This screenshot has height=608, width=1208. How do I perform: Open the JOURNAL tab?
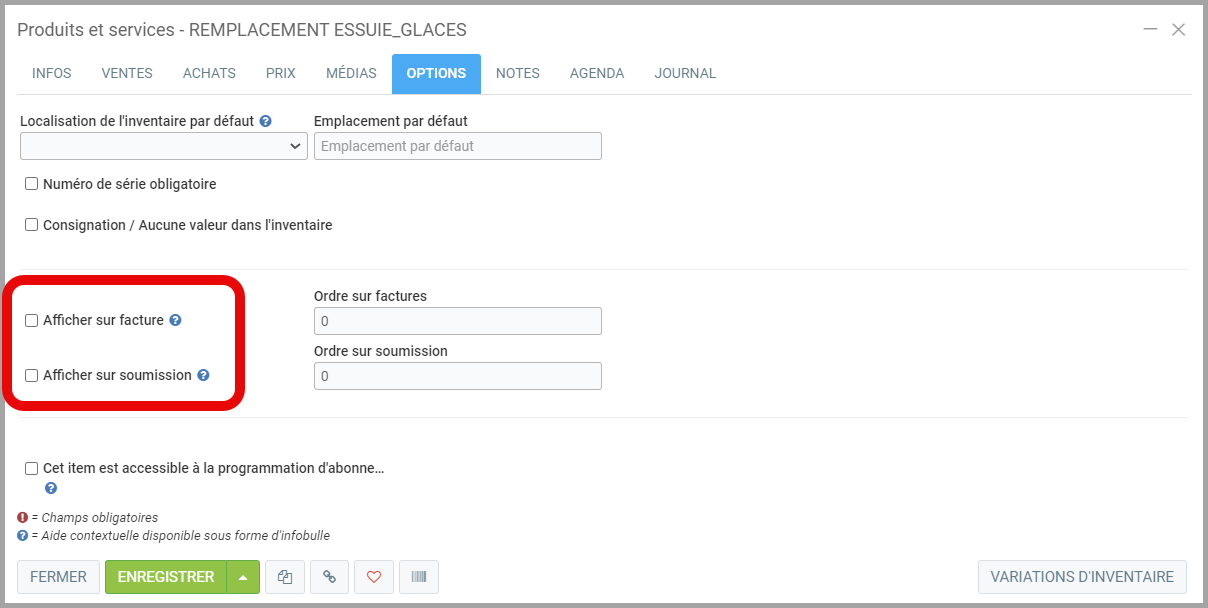[x=685, y=73]
